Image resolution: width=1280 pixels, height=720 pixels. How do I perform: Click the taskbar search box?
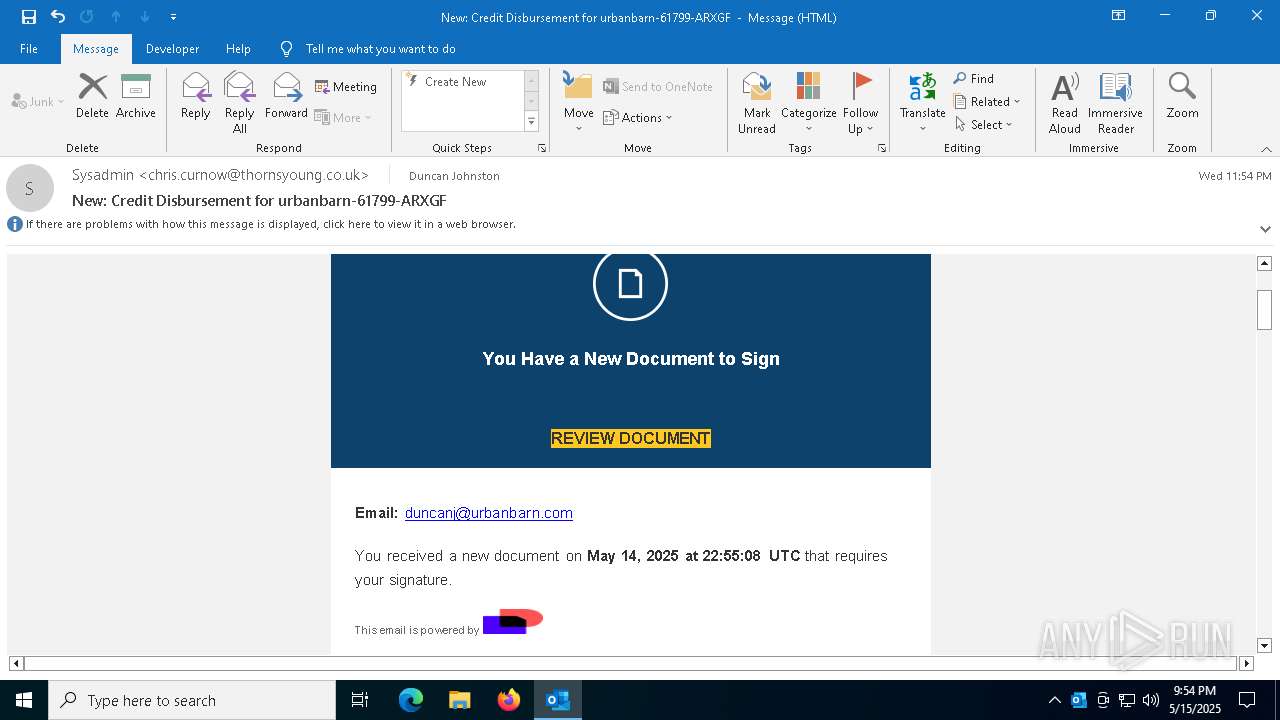192,700
